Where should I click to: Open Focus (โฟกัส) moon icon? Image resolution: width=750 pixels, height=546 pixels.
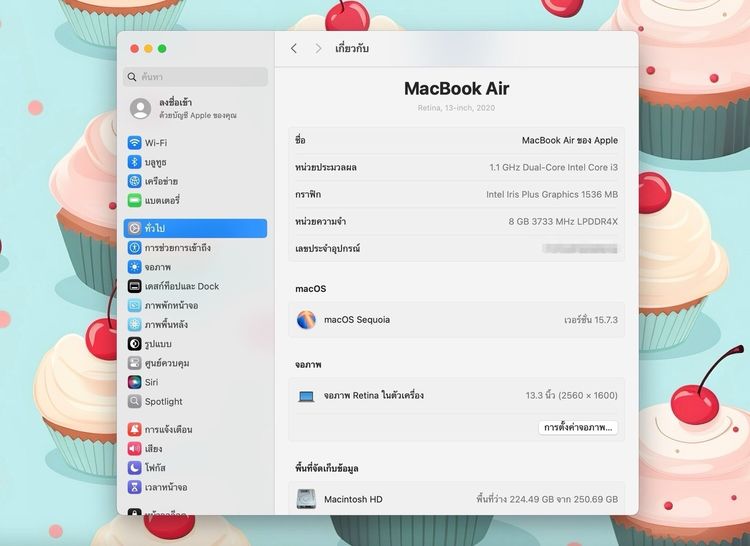[134, 468]
